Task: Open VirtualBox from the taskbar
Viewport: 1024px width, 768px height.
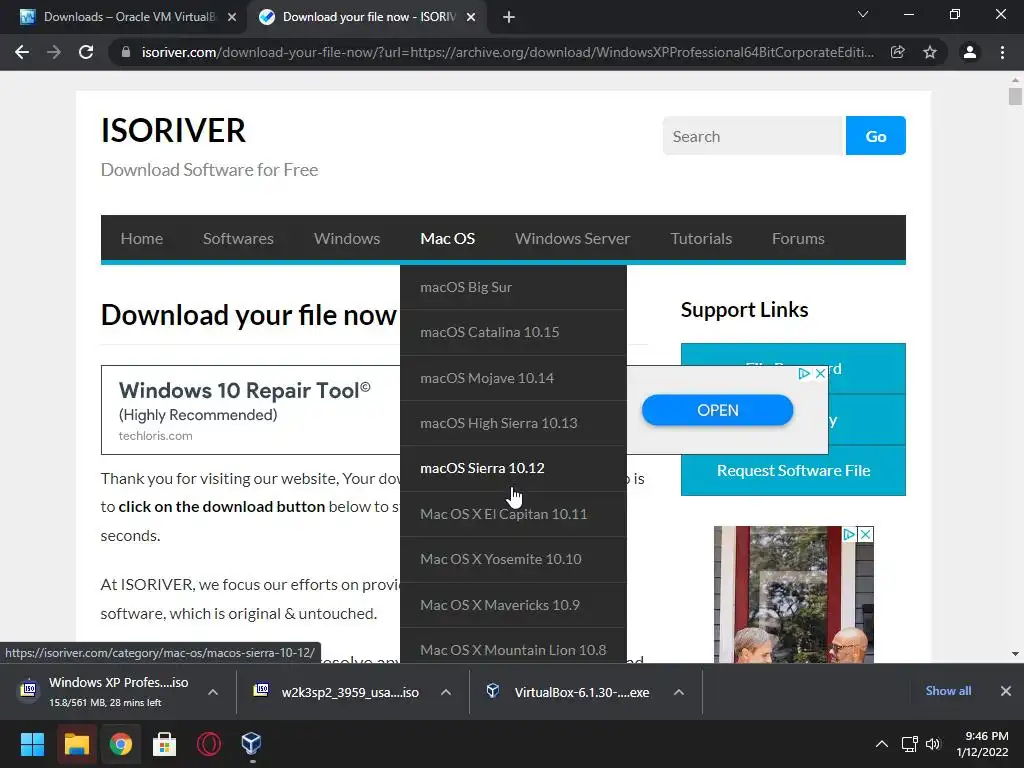Action: click(251, 744)
